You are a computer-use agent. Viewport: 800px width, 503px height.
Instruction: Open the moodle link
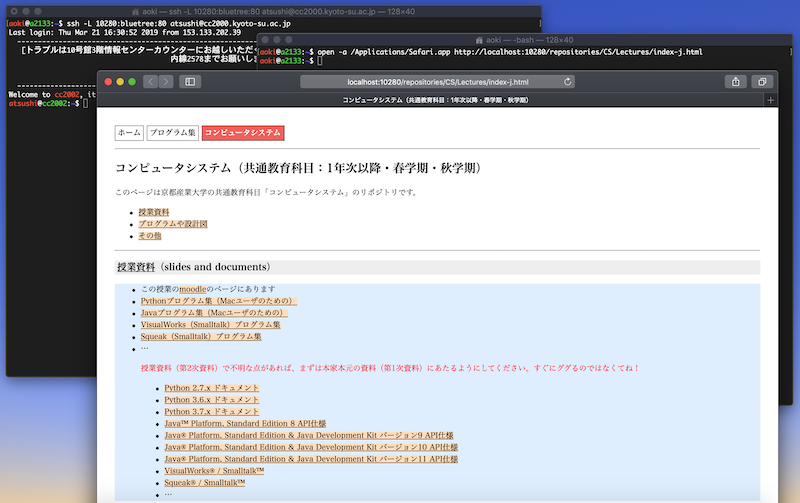[x=193, y=289]
